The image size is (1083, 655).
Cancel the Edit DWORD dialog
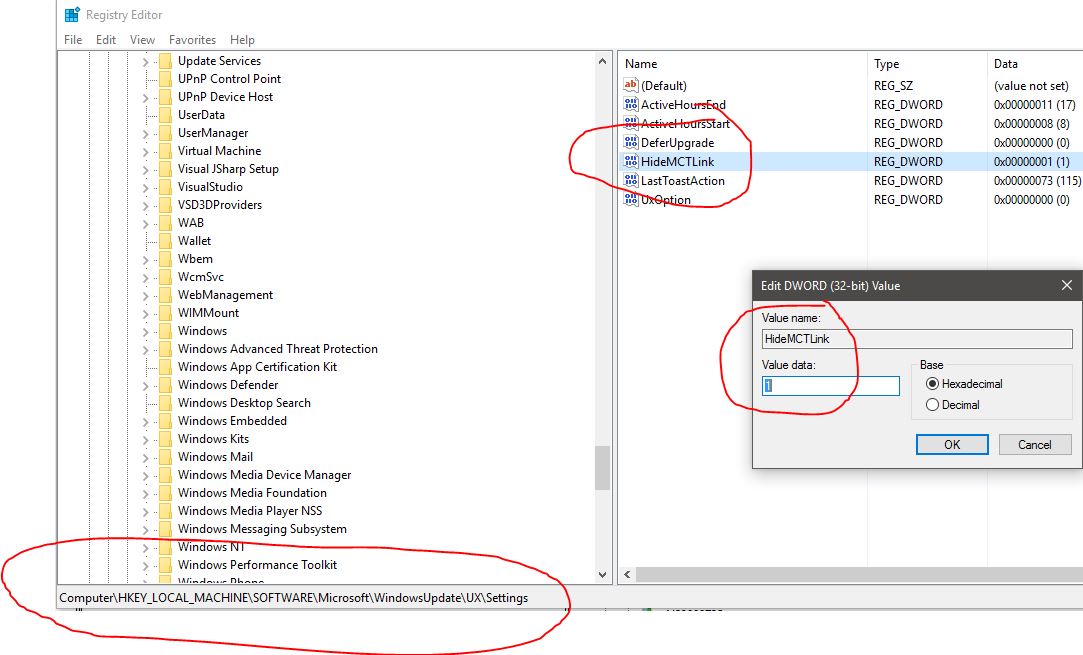point(1035,444)
